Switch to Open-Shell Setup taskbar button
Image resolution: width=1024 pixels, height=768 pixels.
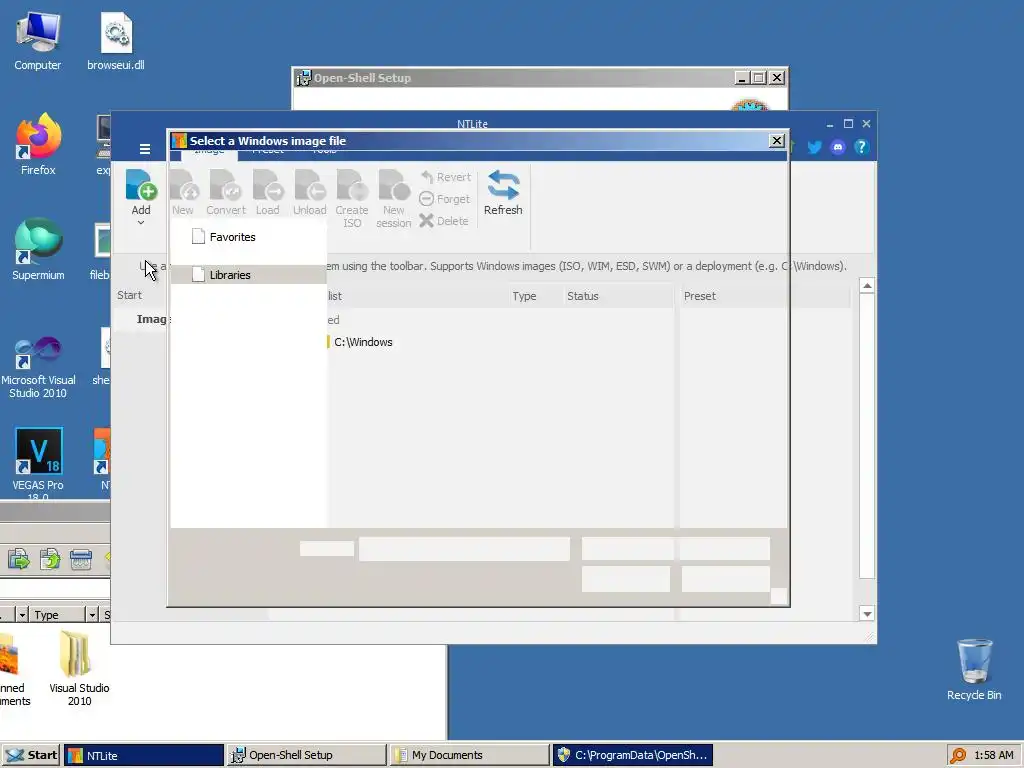[306, 755]
